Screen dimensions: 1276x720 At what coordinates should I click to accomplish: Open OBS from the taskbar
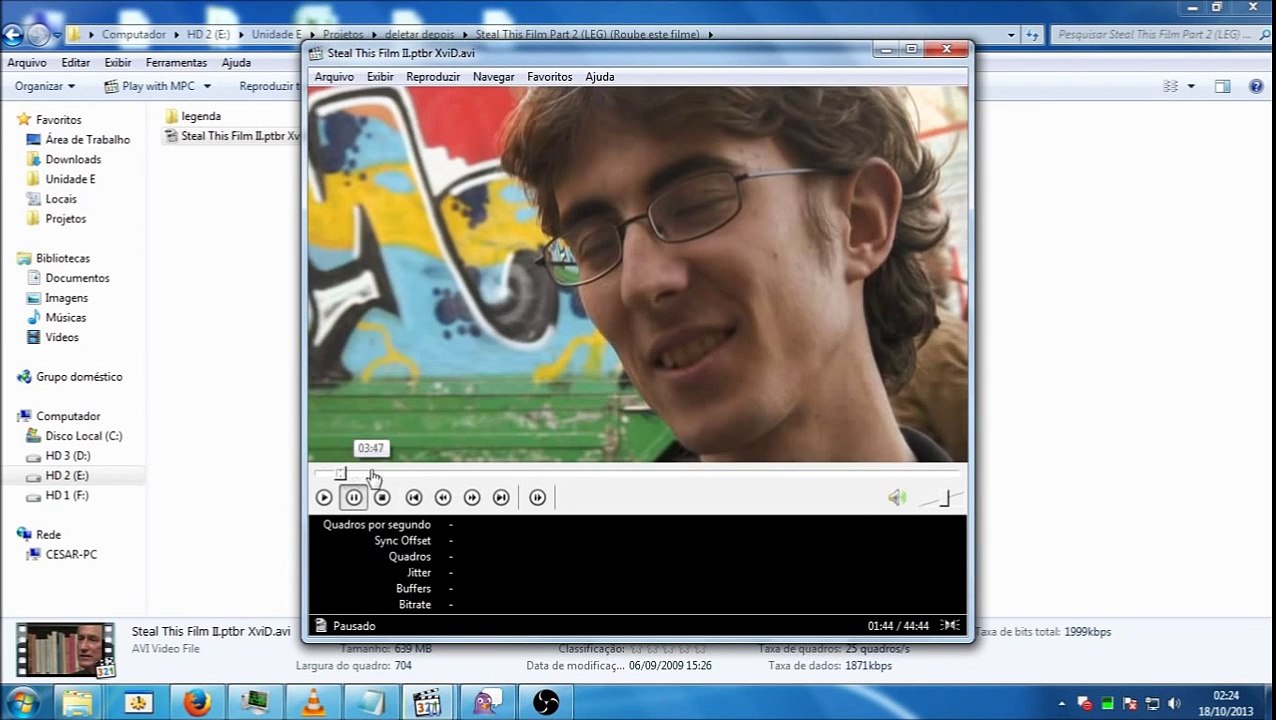coord(546,703)
